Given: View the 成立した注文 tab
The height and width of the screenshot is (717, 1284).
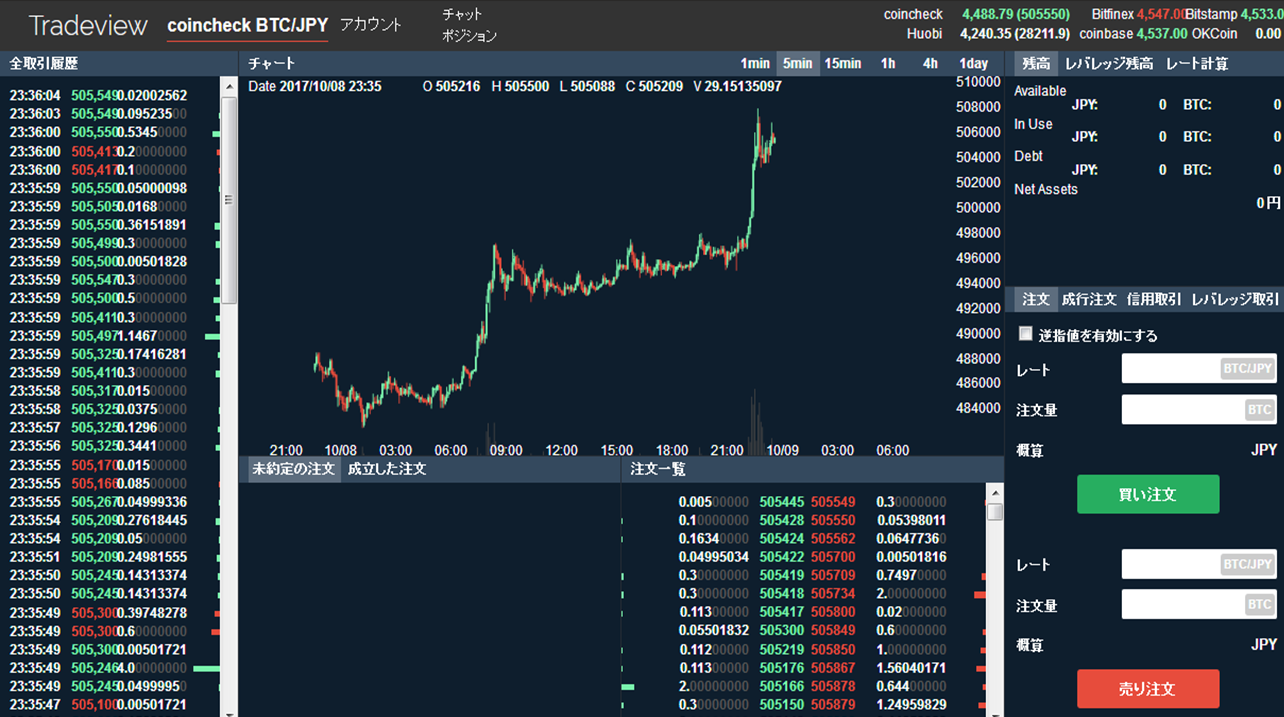Looking at the screenshot, I should (x=386, y=468).
